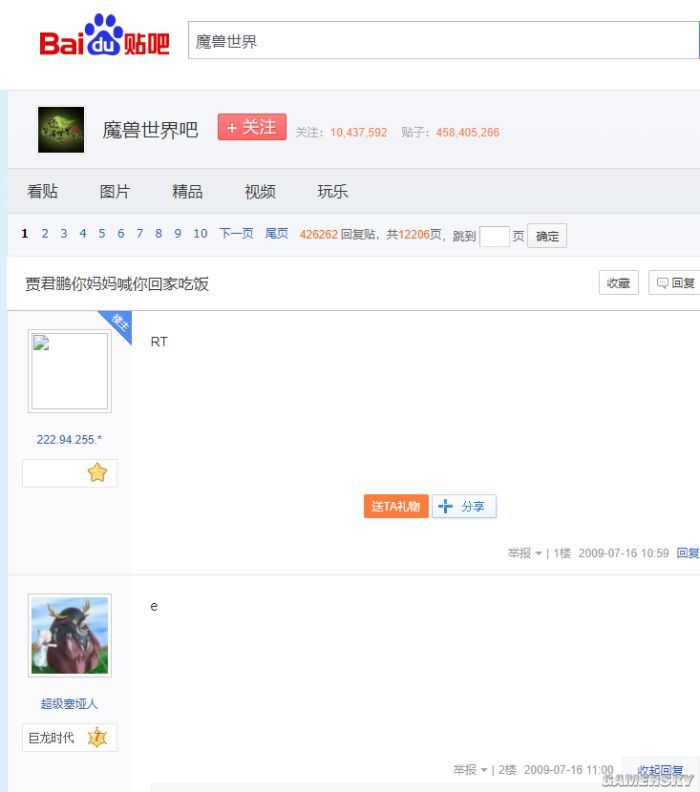Image resolution: width=700 pixels, height=792 pixels.
Task: Click the reply count 426262
Action: point(318,234)
